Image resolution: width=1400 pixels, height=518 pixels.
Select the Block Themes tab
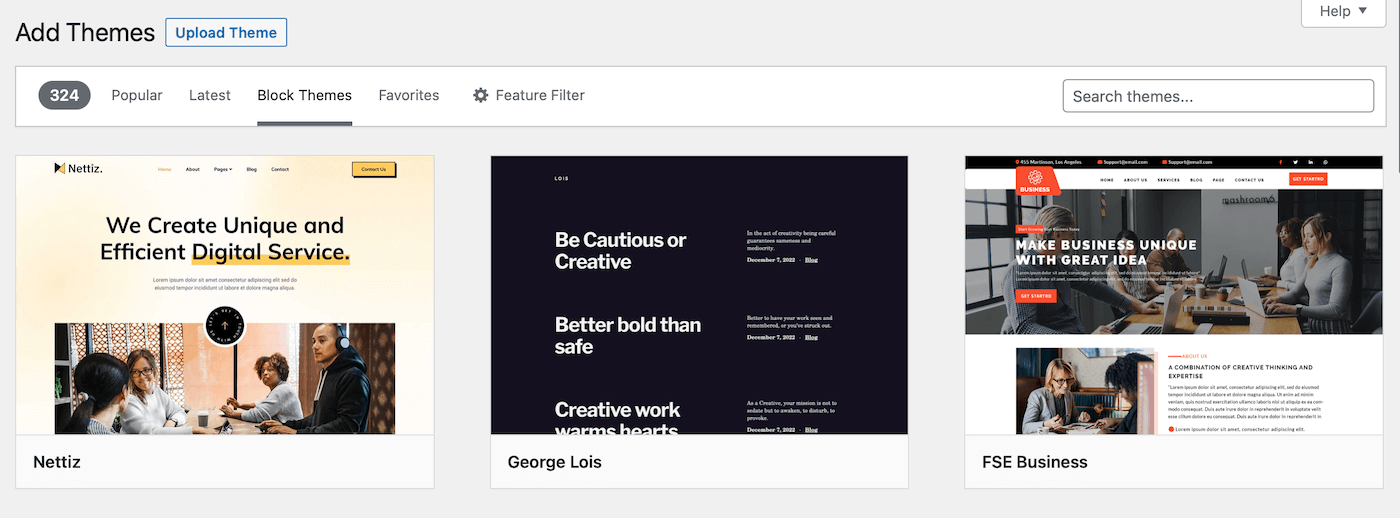click(304, 96)
